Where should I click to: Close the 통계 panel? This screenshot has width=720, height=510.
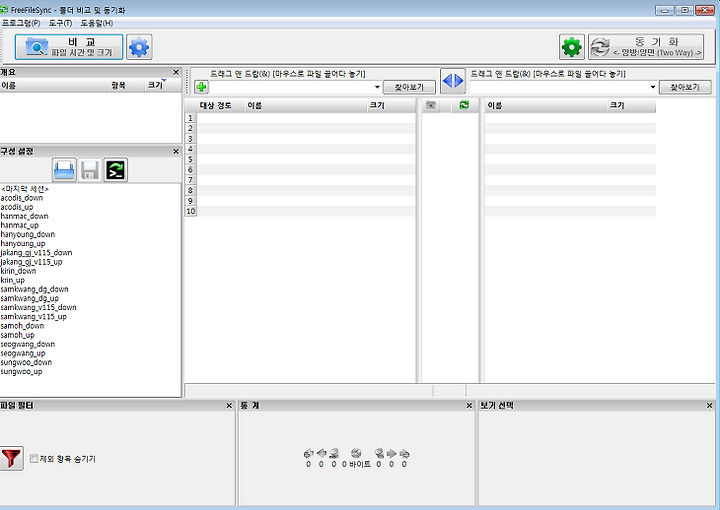pyautogui.click(x=469, y=406)
